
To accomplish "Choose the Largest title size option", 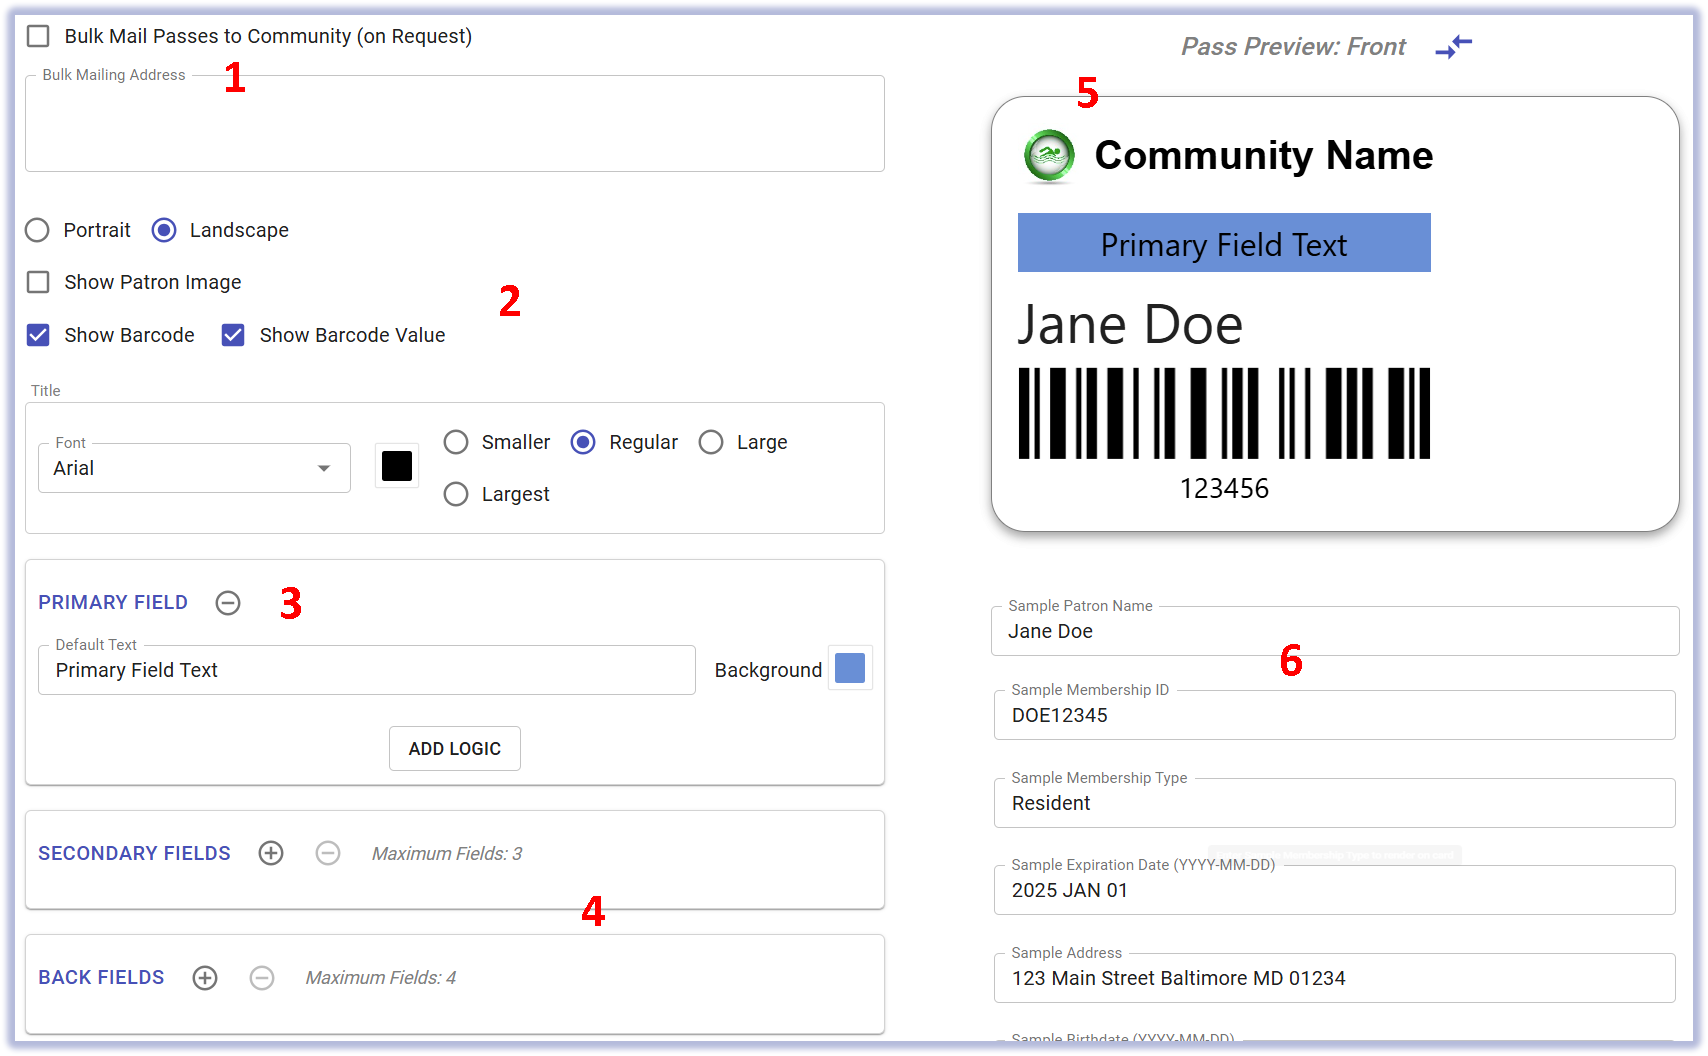I will click(x=456, y=494).
